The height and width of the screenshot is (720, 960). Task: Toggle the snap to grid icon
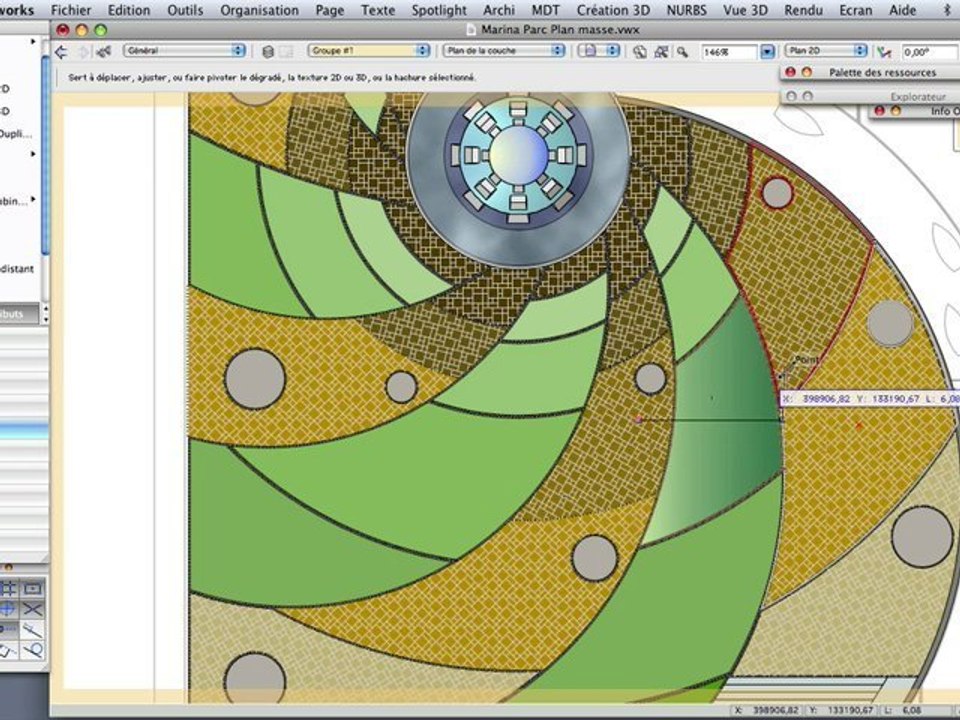[x=9, y=588]
